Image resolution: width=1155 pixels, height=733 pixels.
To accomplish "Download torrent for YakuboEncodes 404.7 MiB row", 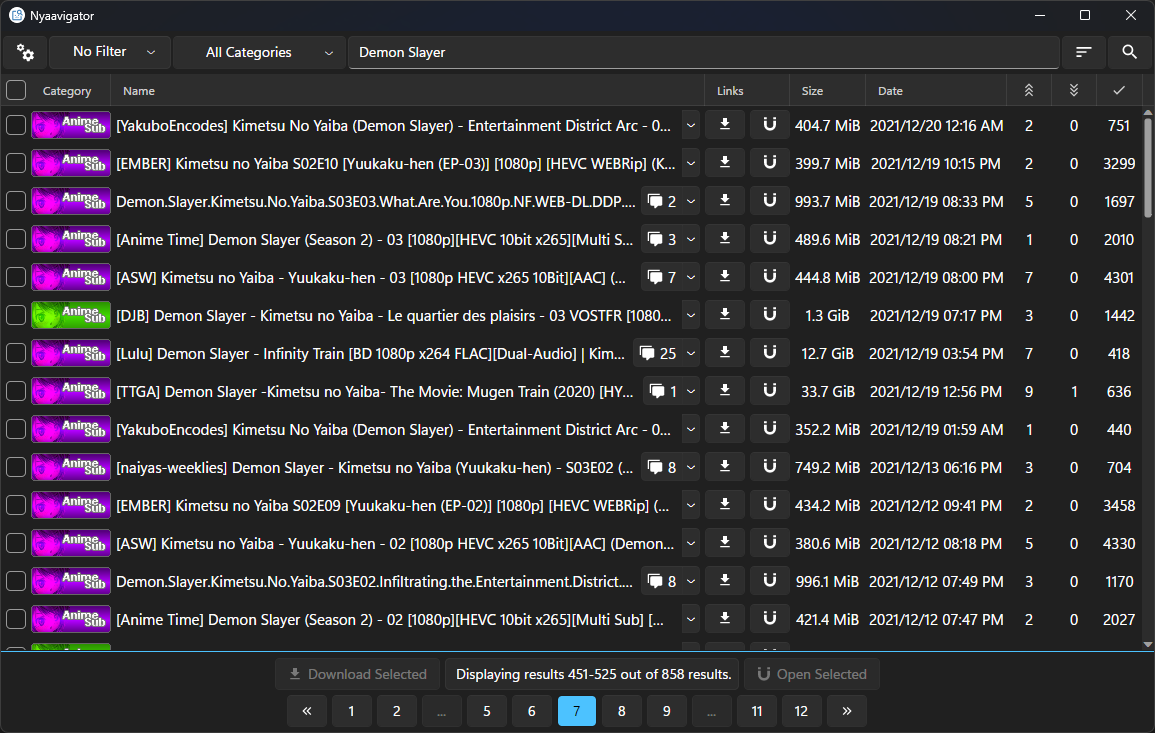I will [x=725, y=125].
